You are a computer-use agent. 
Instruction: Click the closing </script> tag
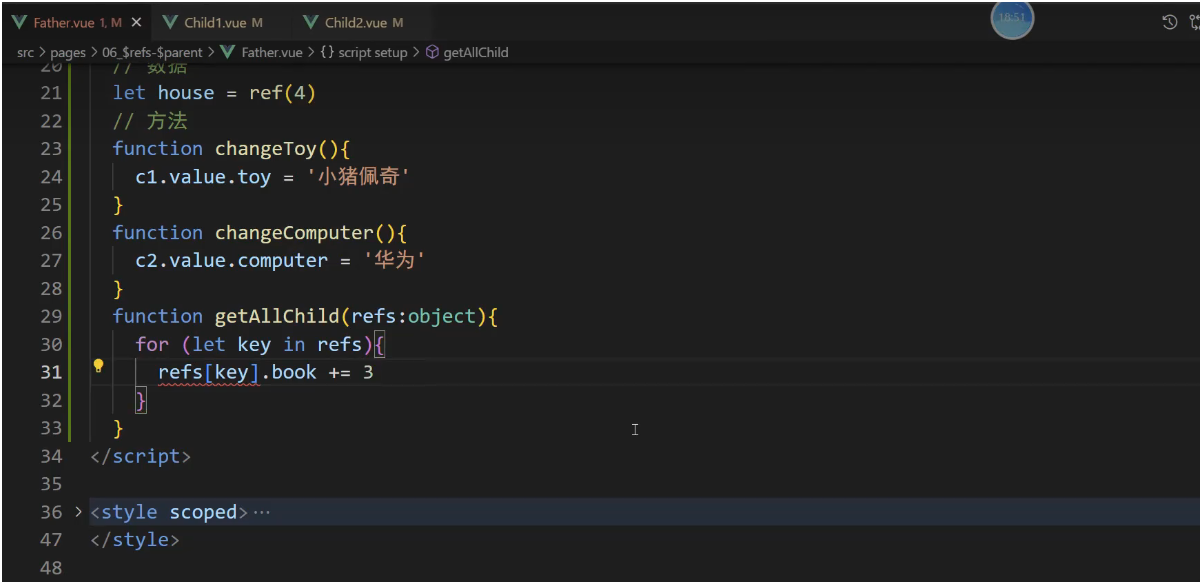(140, 457)
